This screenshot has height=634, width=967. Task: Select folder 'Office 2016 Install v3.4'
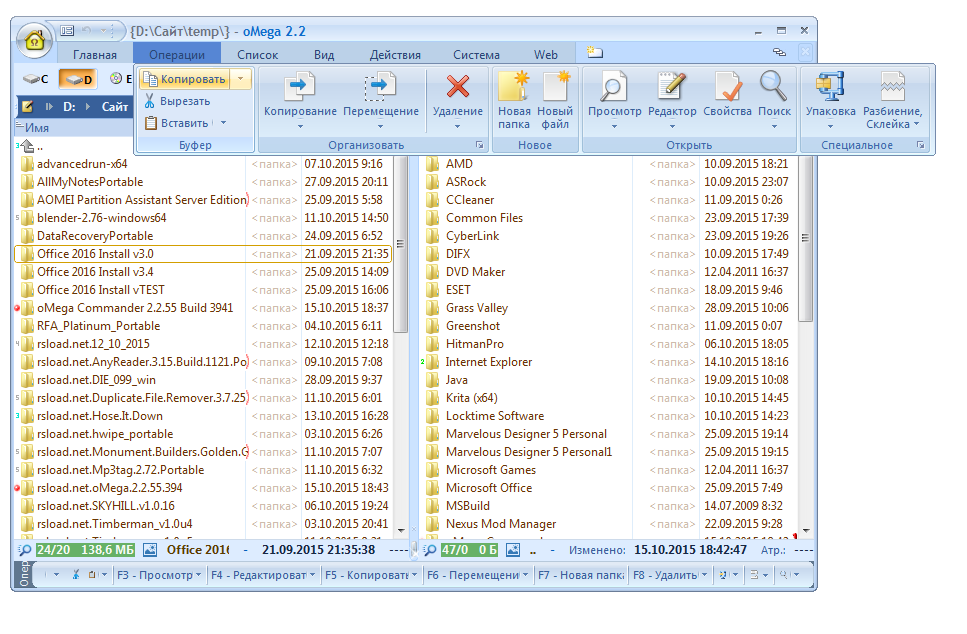[202, 272]
